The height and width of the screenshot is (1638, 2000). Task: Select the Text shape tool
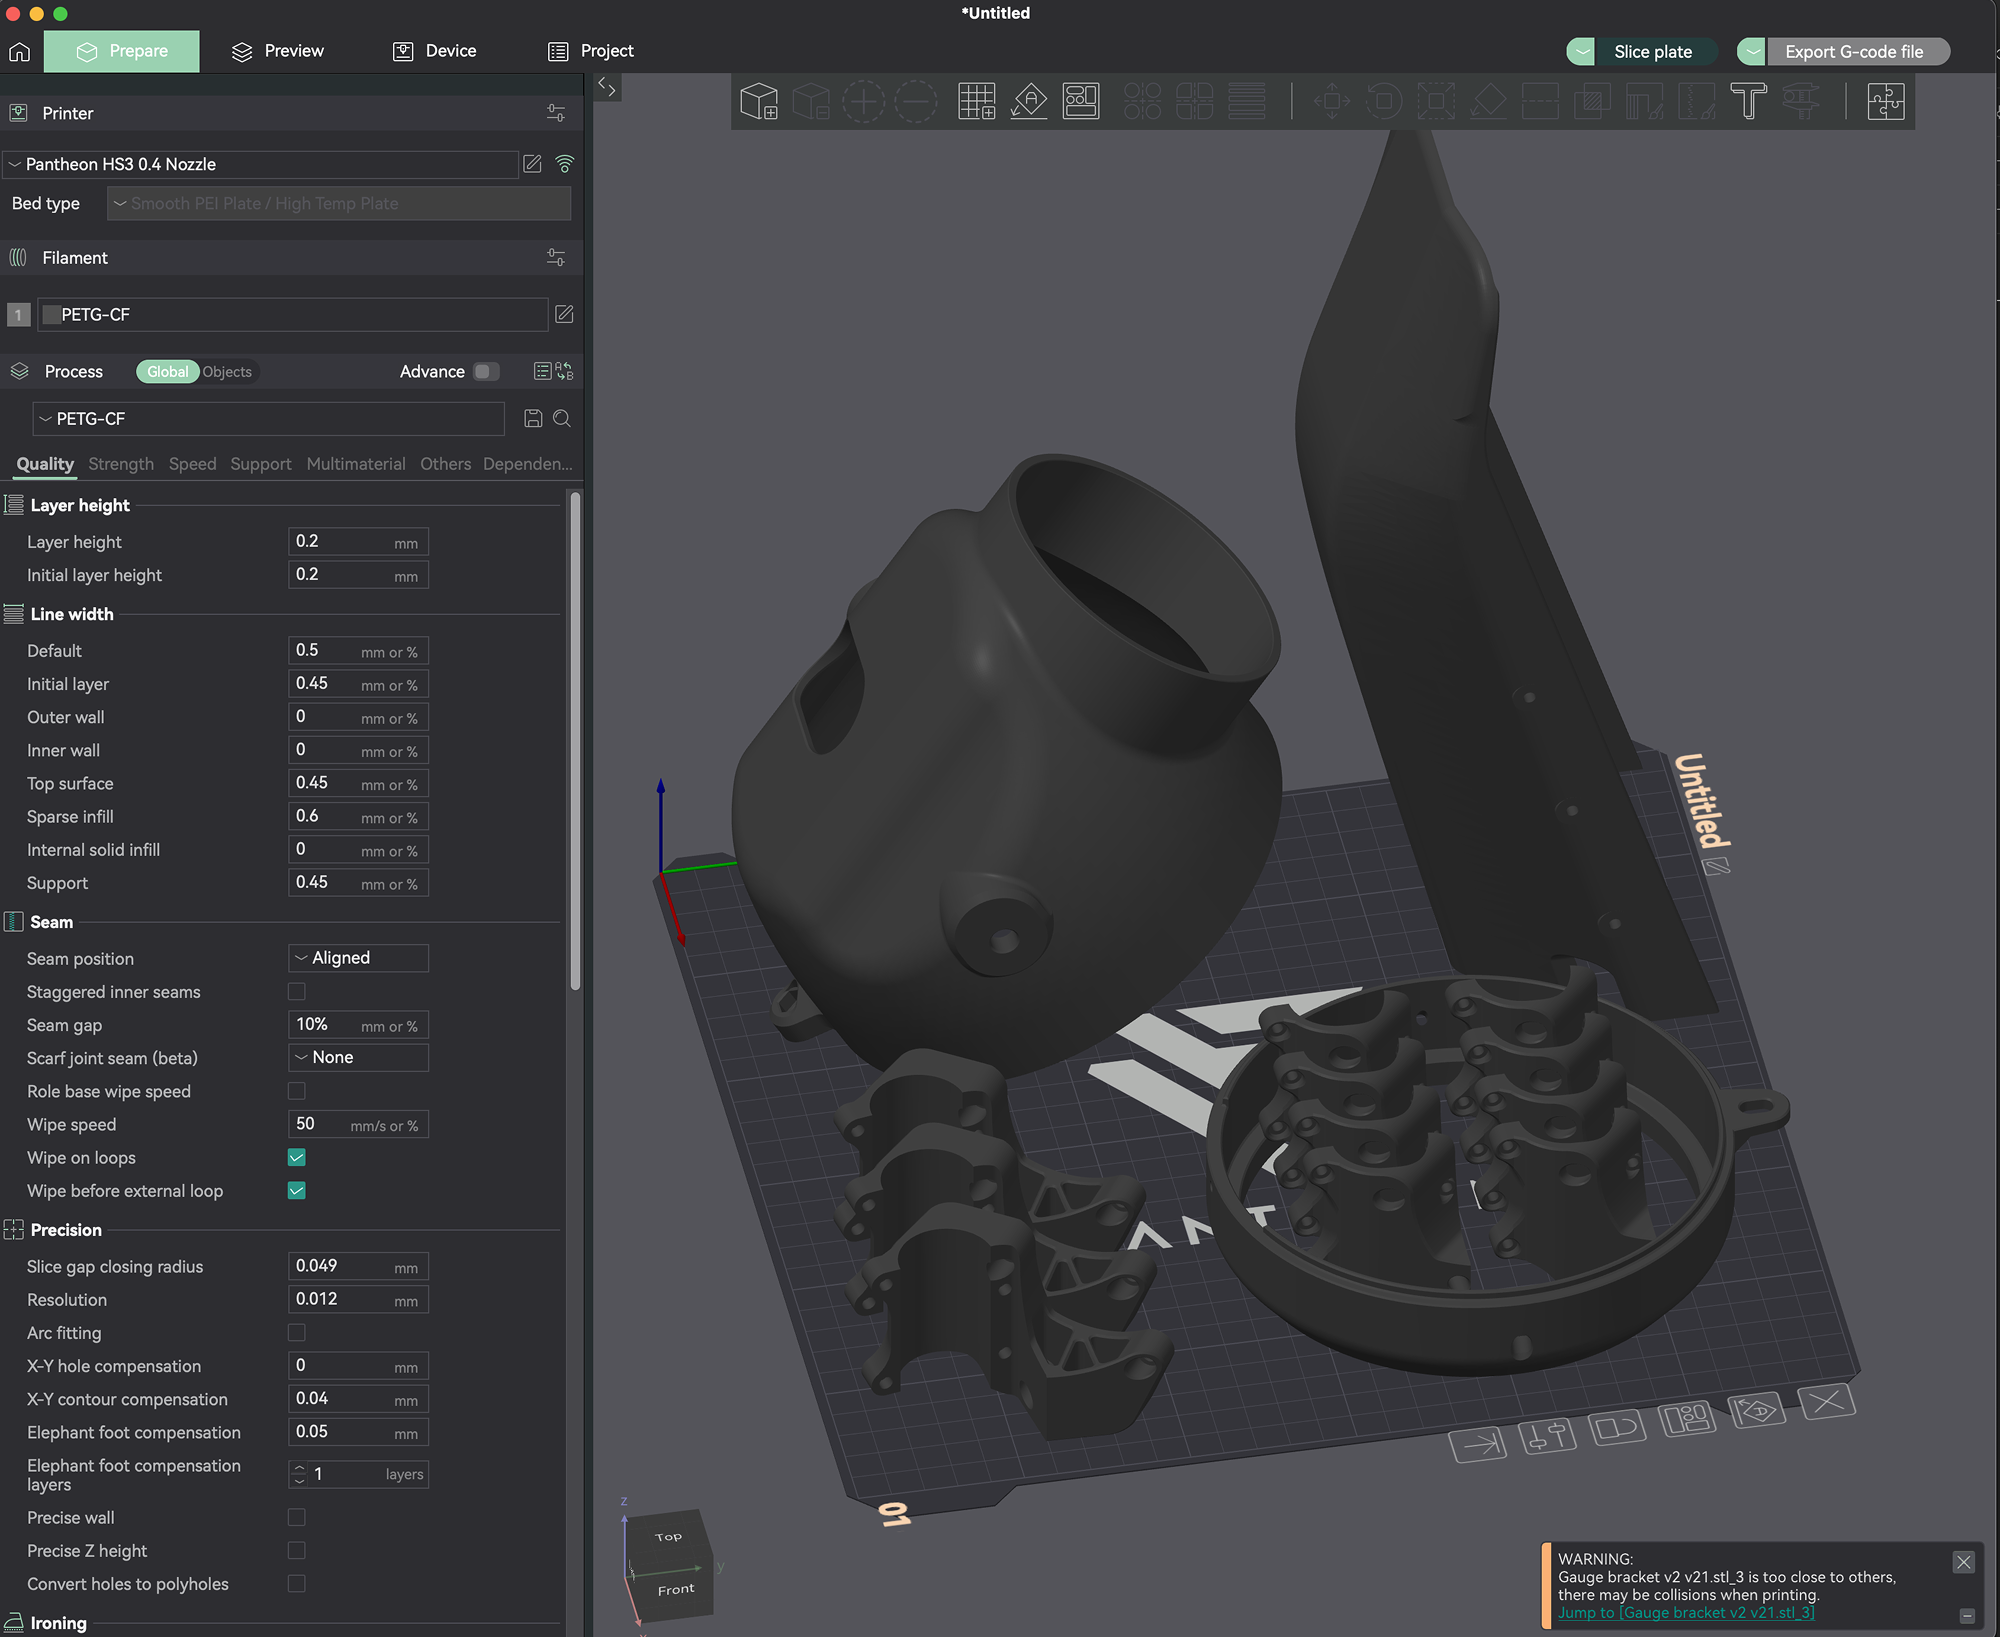1748,101
